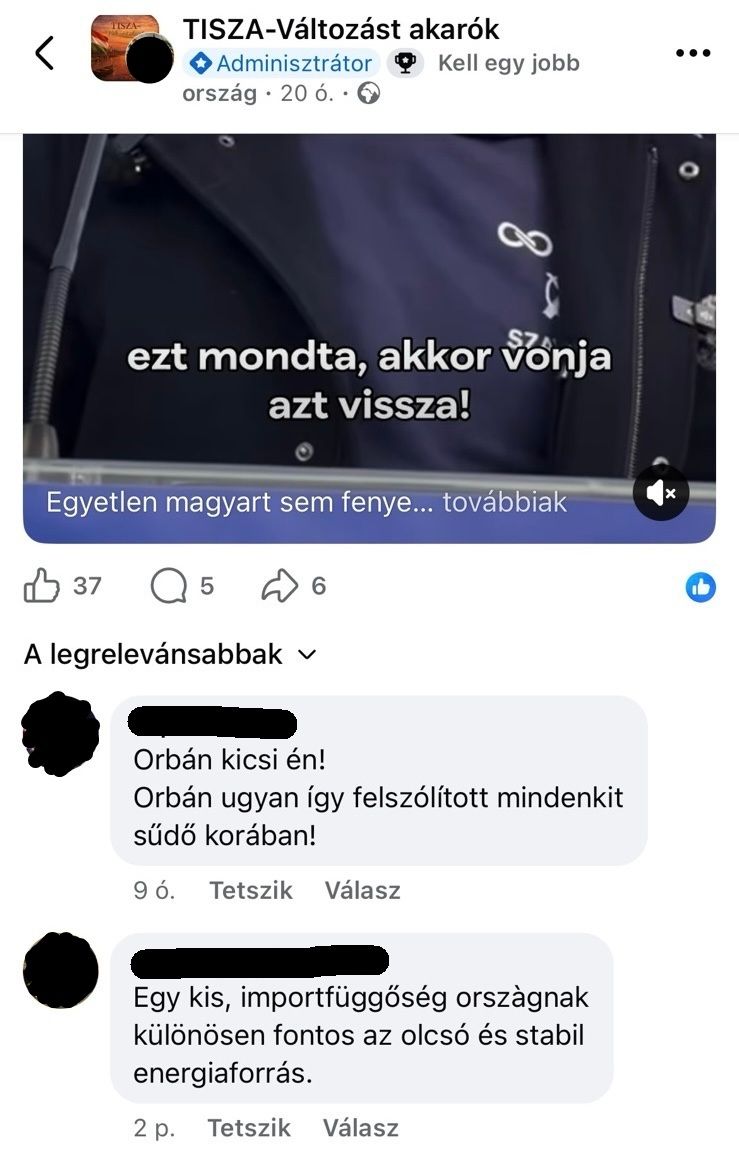This screenshot has height=1157, width=739.
Task: Expand the caption with 'továbbiak' link
Action: [x=504, y=502]
